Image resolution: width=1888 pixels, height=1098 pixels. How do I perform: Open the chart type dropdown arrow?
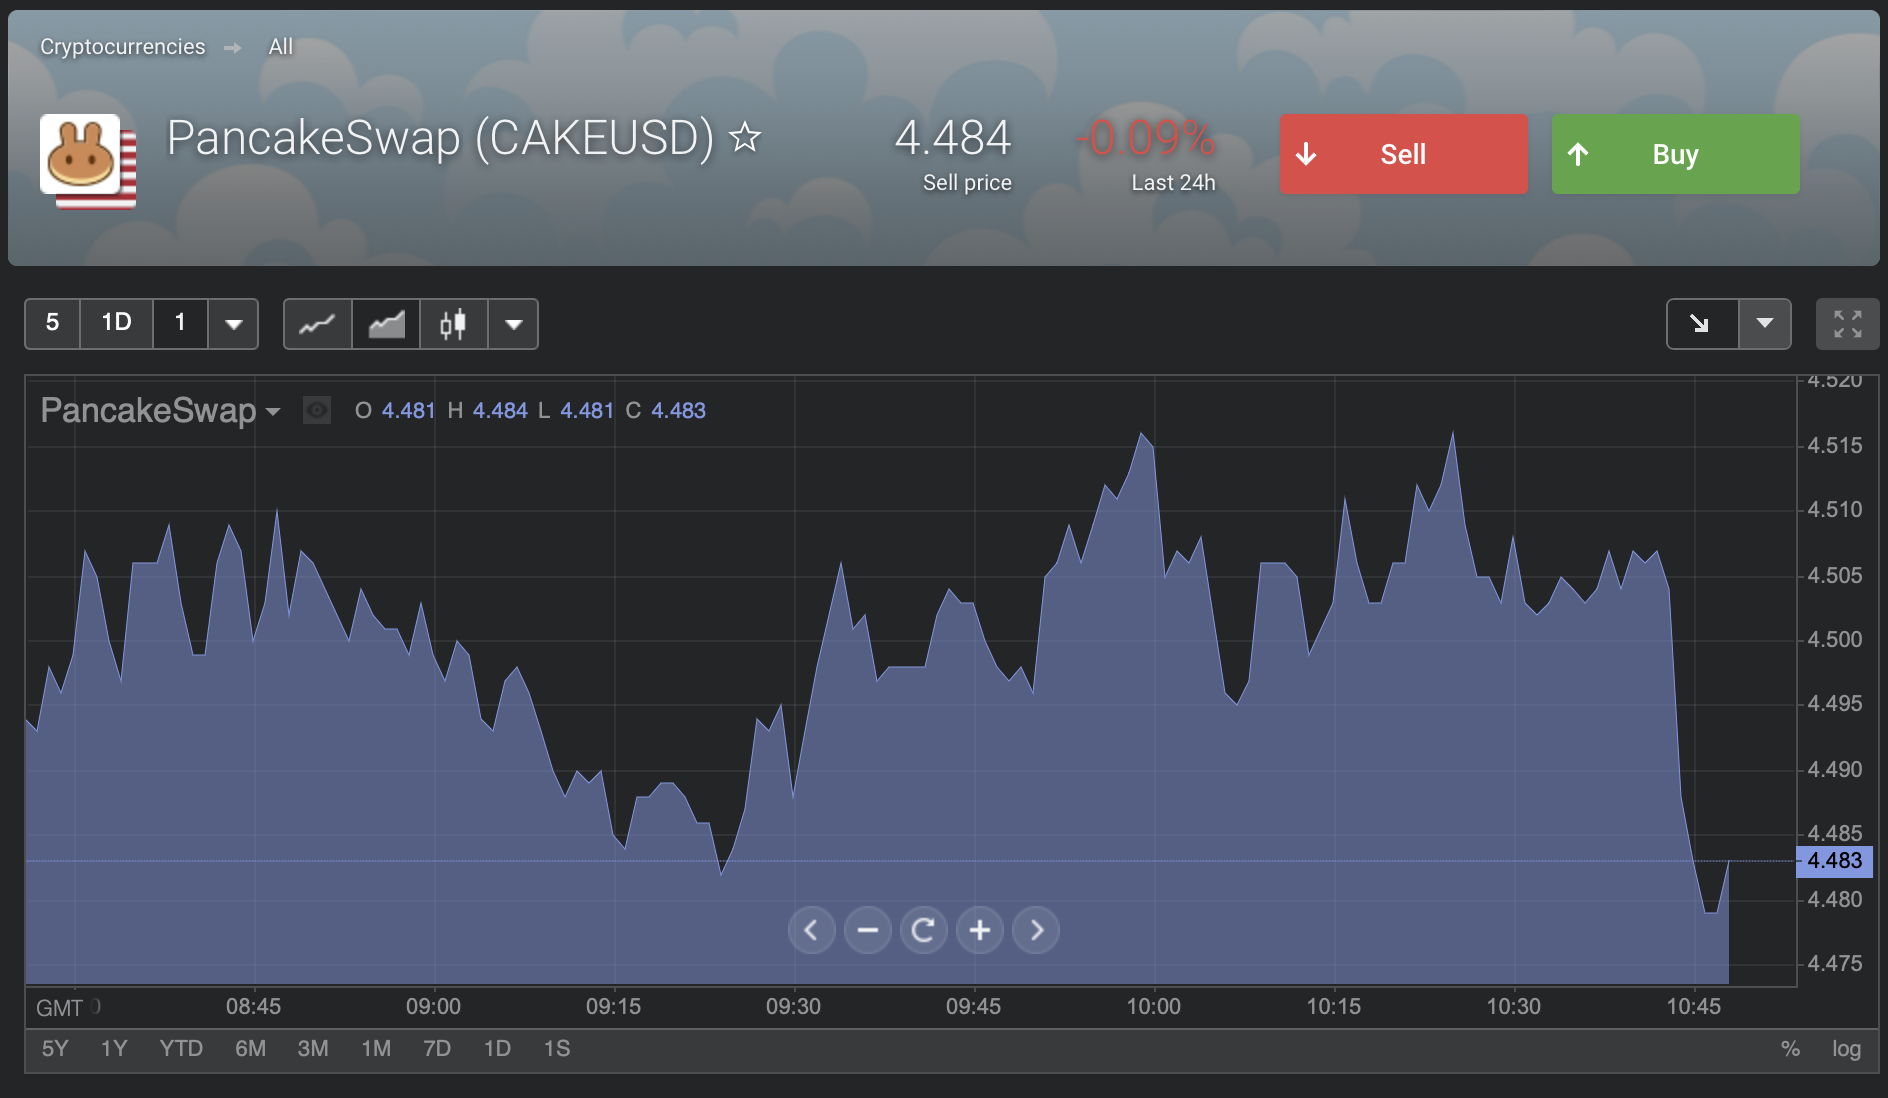coord(513,324)
